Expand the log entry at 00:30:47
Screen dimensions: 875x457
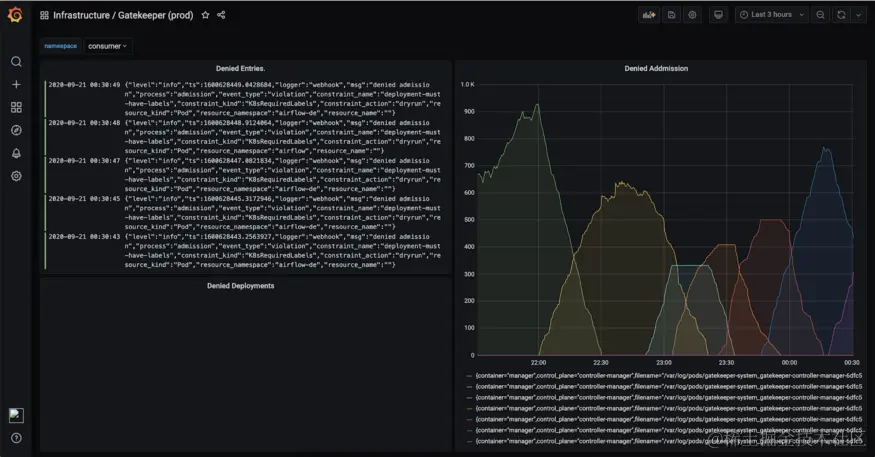tap(244, 175)
